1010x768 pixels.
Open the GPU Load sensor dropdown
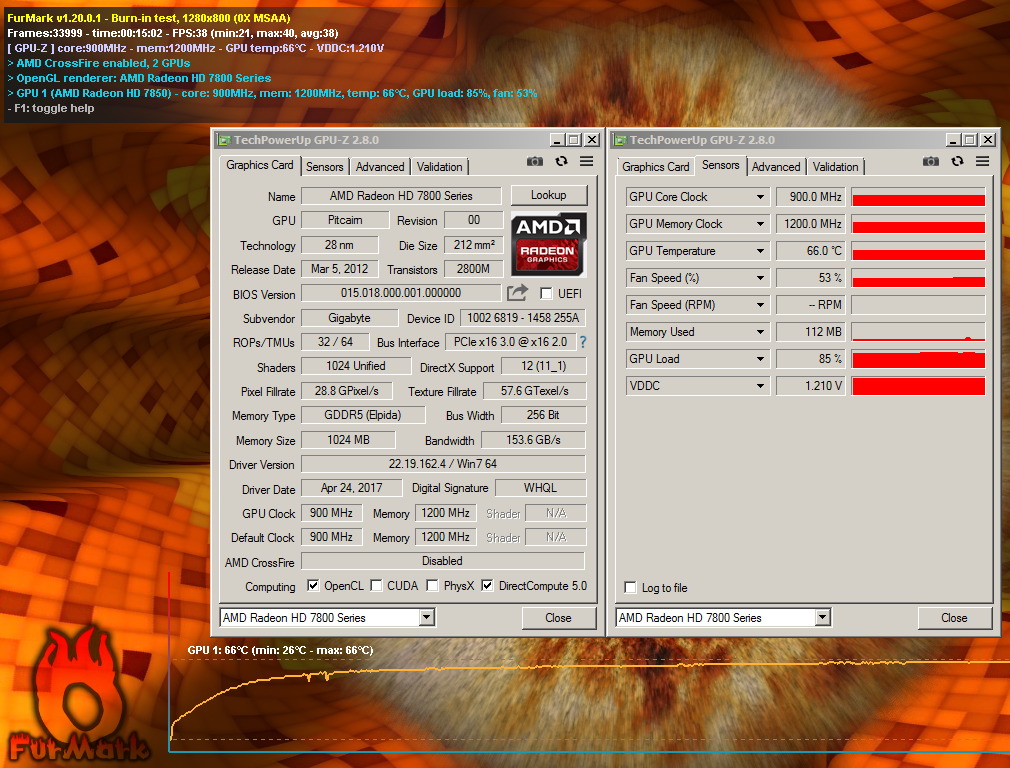(x=760, y=360)
